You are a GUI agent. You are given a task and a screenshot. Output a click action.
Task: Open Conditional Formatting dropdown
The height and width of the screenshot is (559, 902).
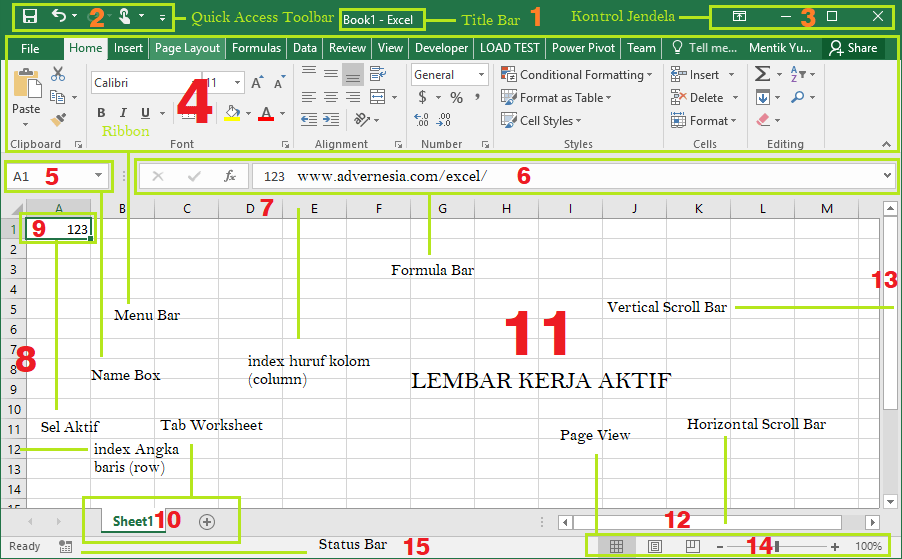[576, 74]
